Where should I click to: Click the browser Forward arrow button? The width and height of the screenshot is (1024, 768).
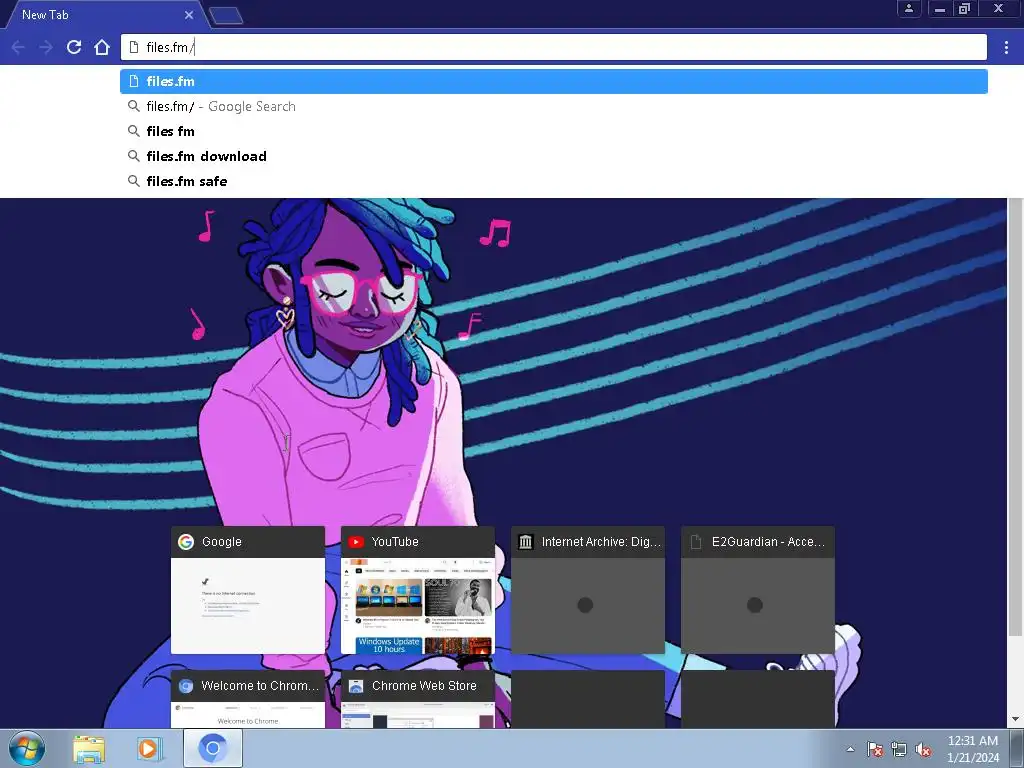(46, 47)
